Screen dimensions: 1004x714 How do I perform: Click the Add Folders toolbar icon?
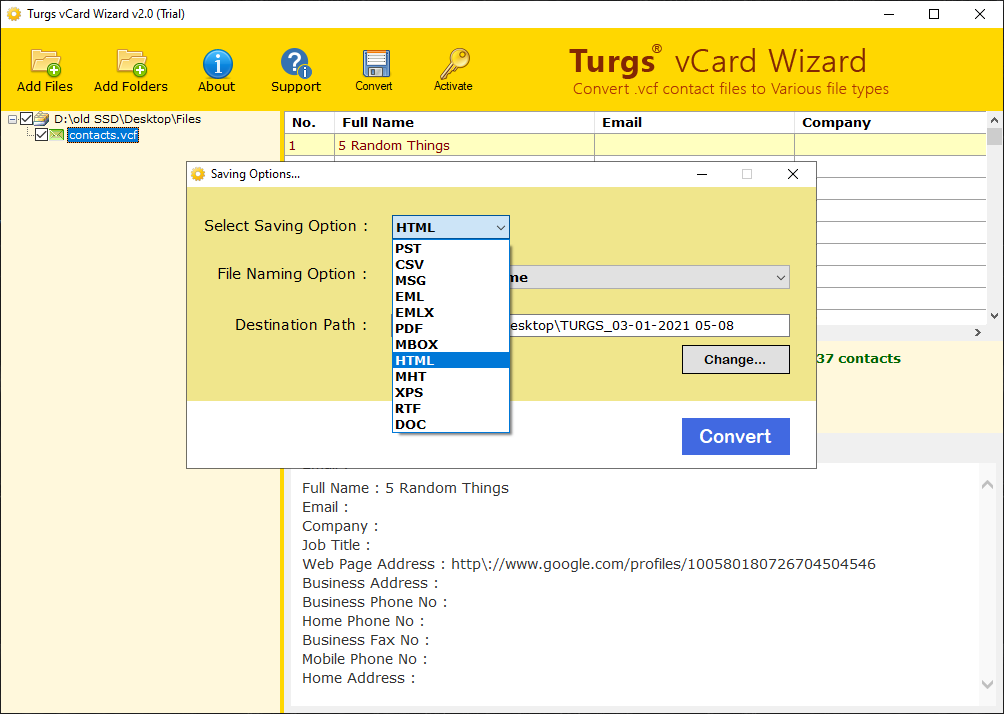[131, 63]
